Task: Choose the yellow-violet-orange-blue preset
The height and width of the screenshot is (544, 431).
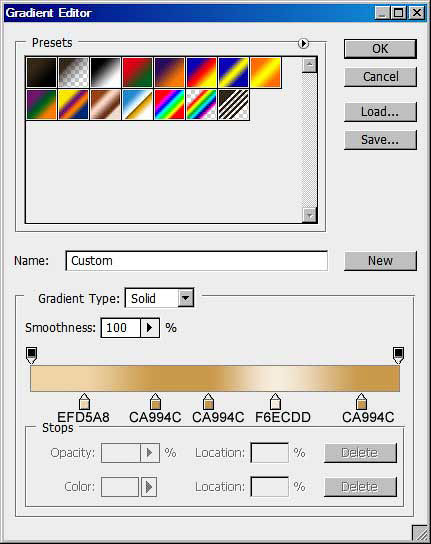Action: (74, 104)
